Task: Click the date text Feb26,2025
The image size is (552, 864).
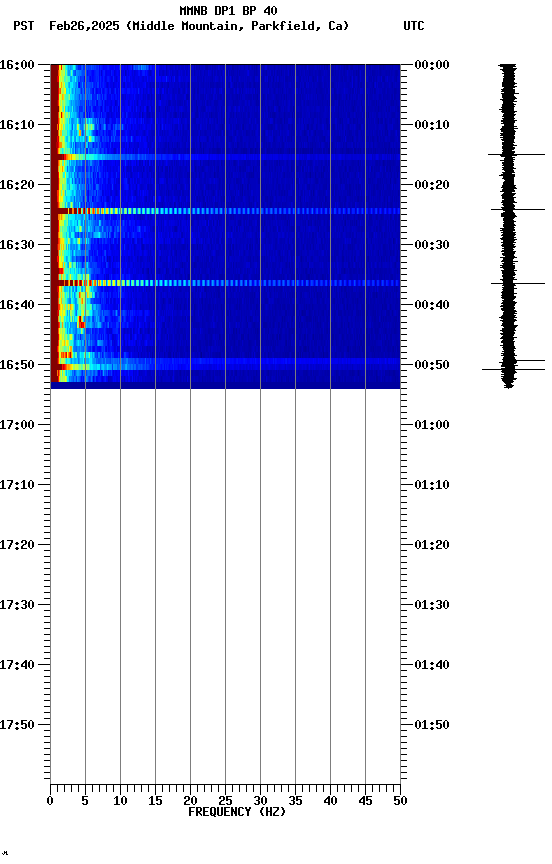Action: pos(84,26)
